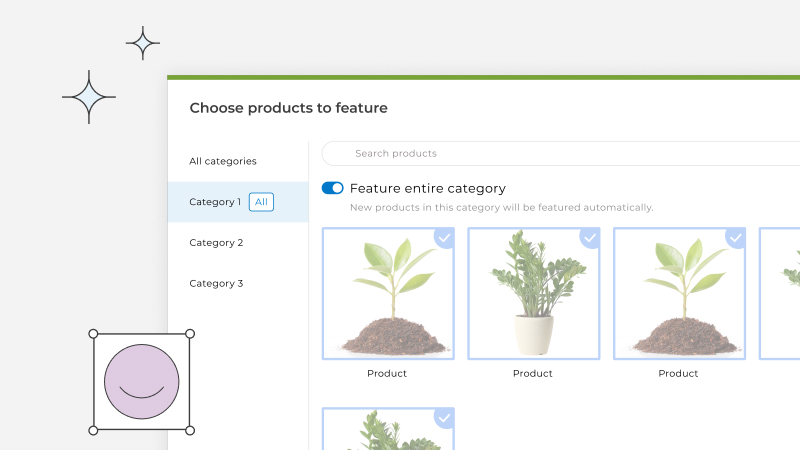Select the partially shown bottom-row product thumbnail
This screenshot has height=450, width=800.
388,429
